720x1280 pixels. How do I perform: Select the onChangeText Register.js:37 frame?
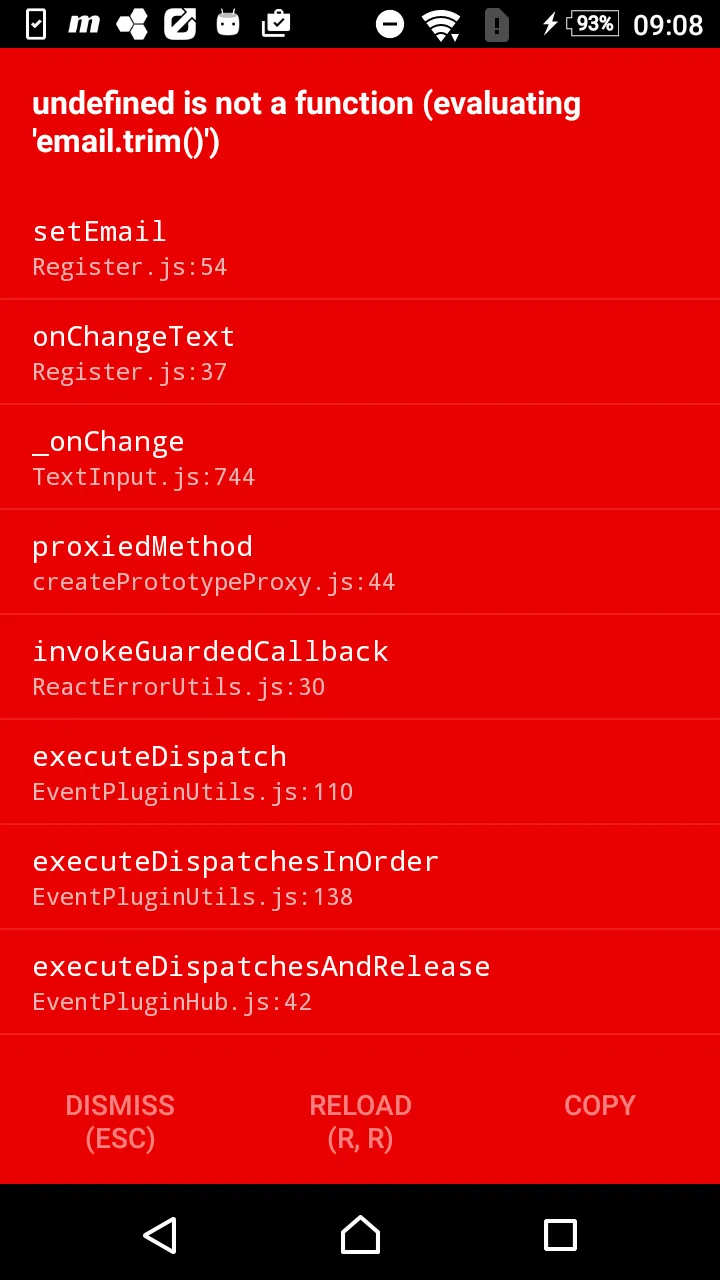(360, 352)
